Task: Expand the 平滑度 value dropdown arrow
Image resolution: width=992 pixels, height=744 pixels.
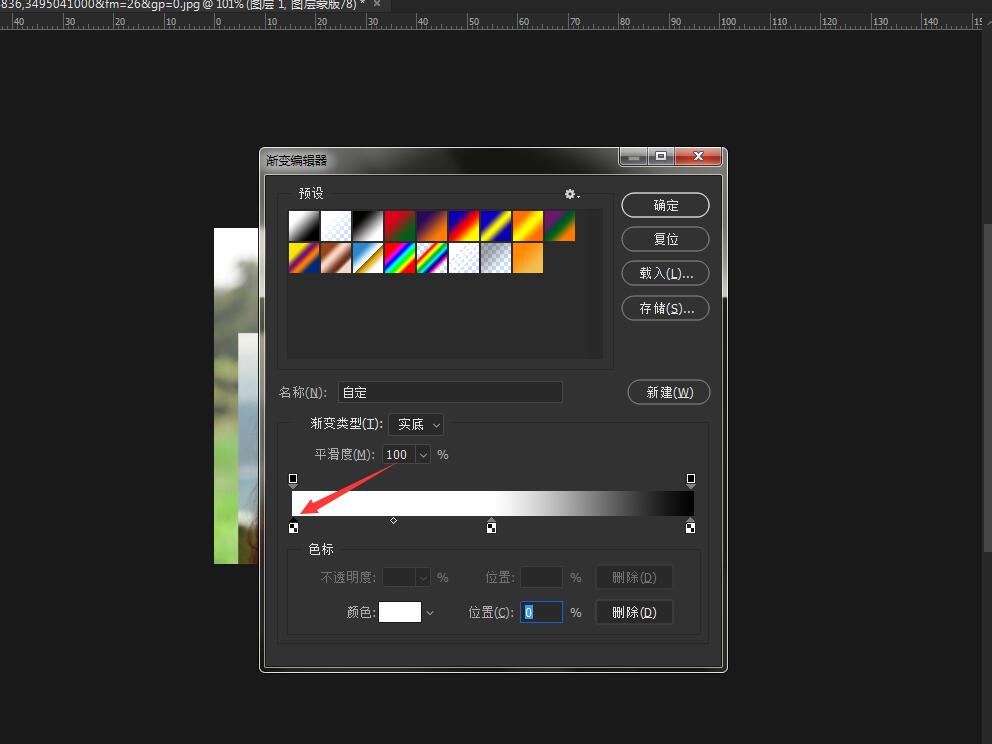Action: (423, 455)
